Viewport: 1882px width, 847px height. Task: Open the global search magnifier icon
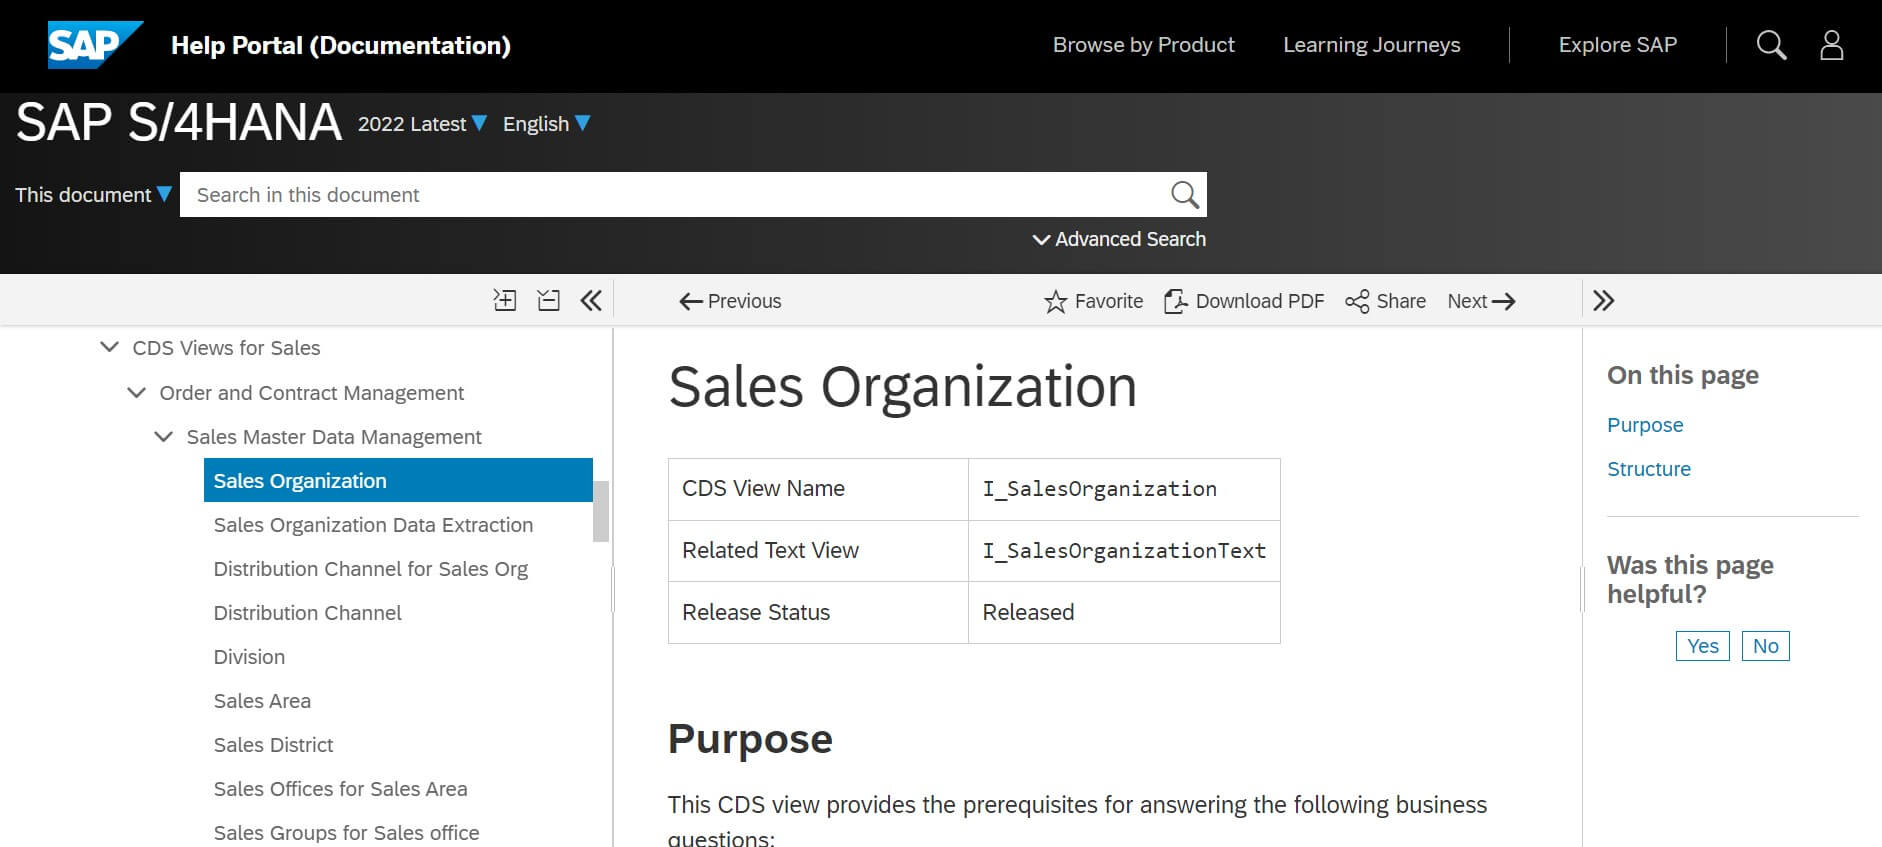pos(1771,45)
